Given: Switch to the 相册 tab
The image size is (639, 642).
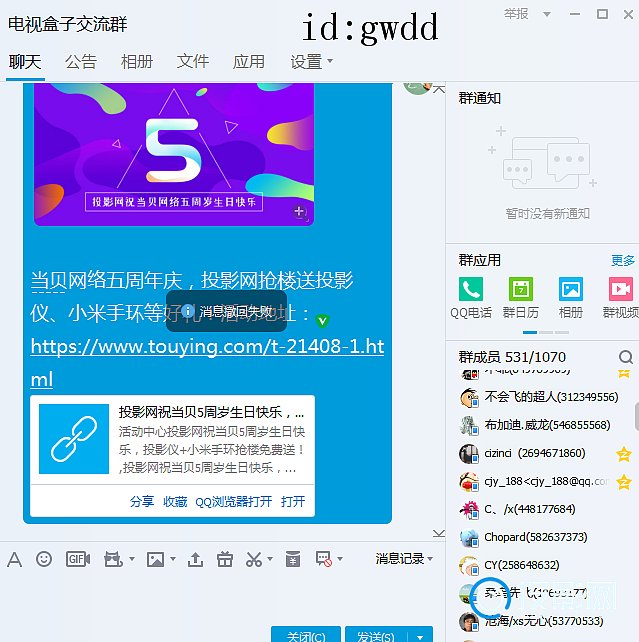Looking at the screenshot, I should (137, 62).
